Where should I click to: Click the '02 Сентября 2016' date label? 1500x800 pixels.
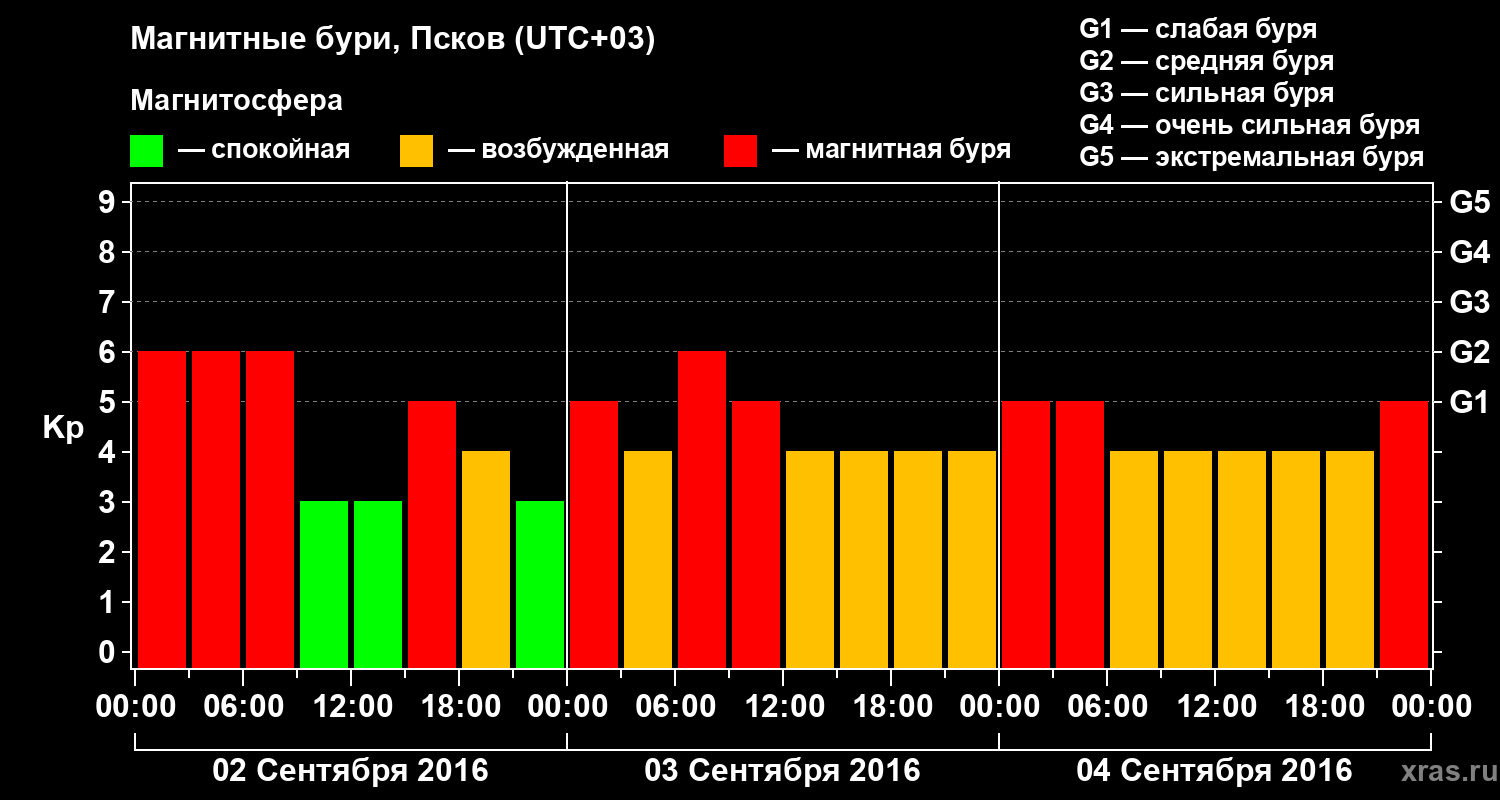(350, 771)
